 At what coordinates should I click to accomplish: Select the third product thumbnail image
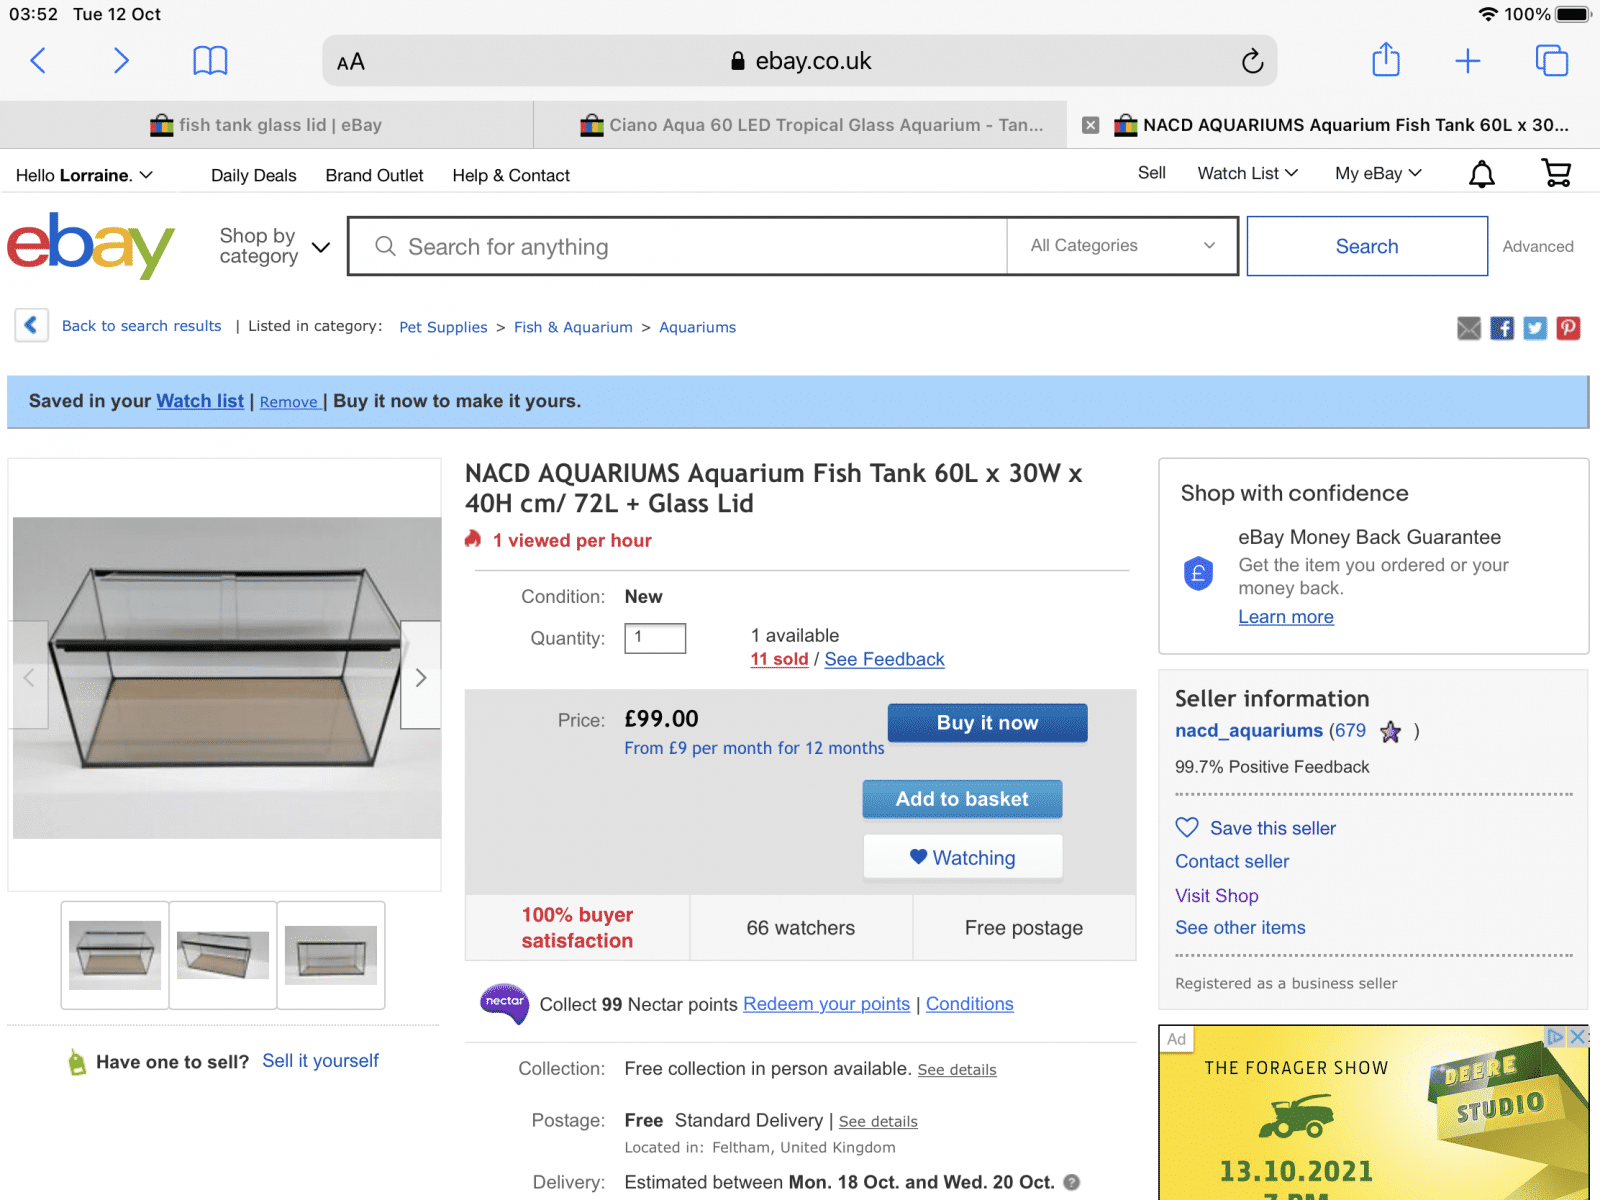pos(331,954)
